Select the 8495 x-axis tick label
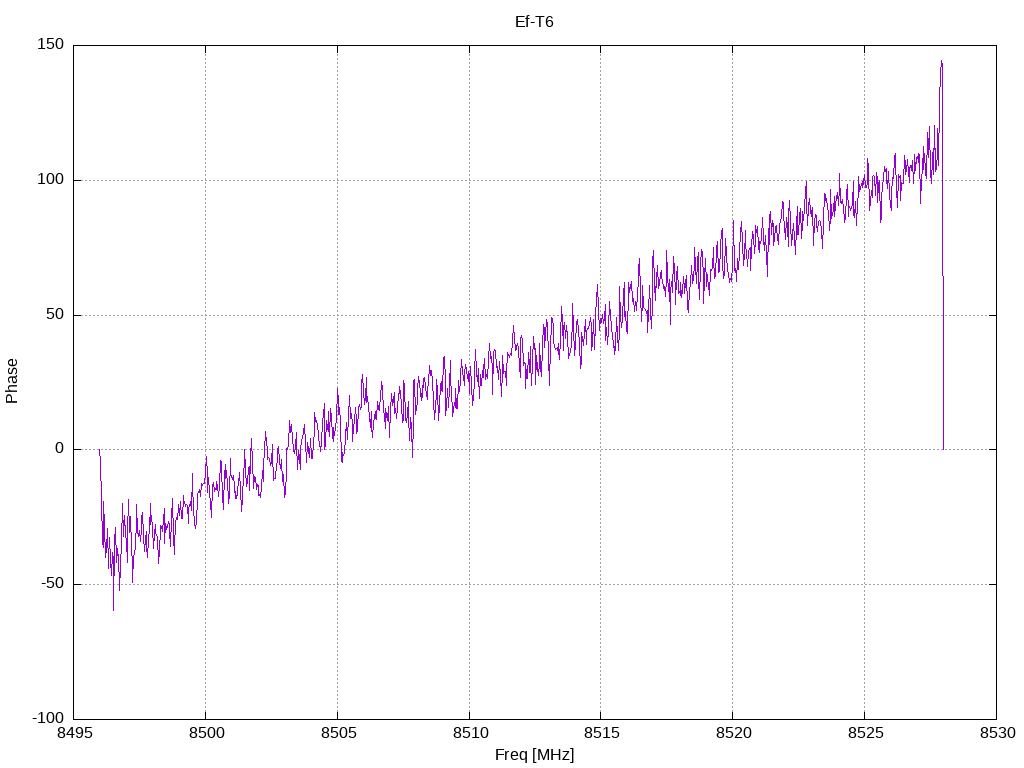The height and width of the screenshot is (768, 1024). click(x=74, y=733)
